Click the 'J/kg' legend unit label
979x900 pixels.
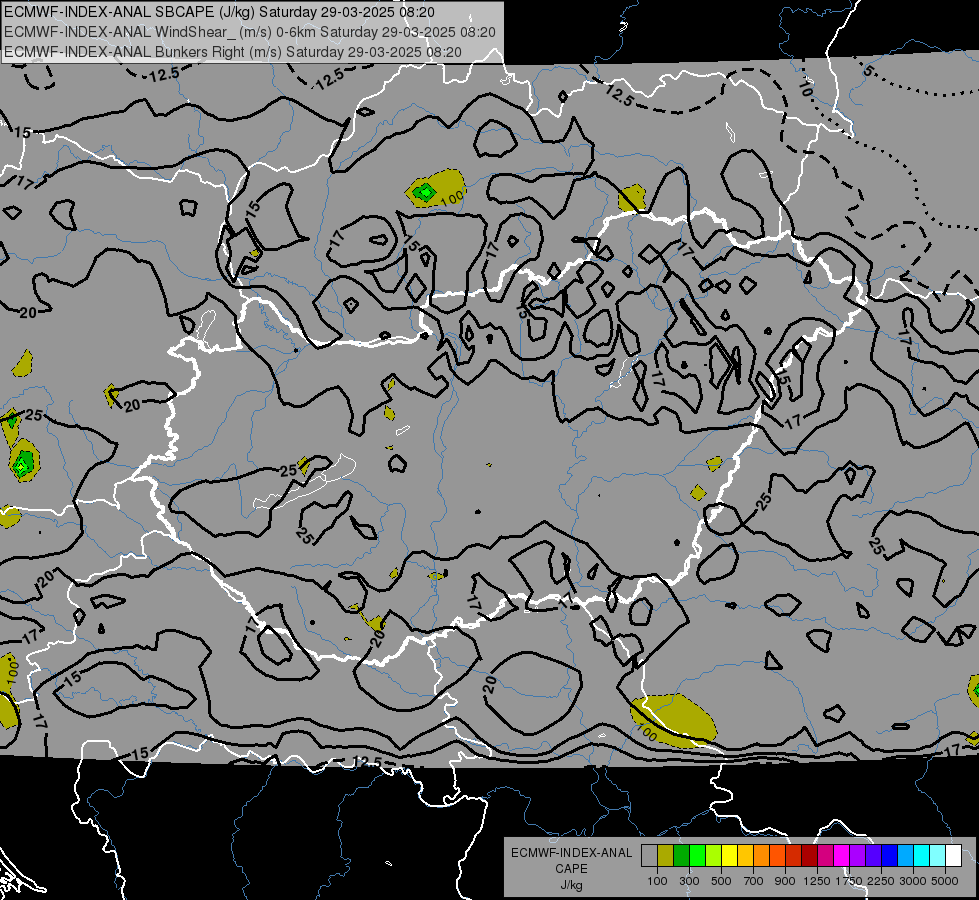(571, 885)
